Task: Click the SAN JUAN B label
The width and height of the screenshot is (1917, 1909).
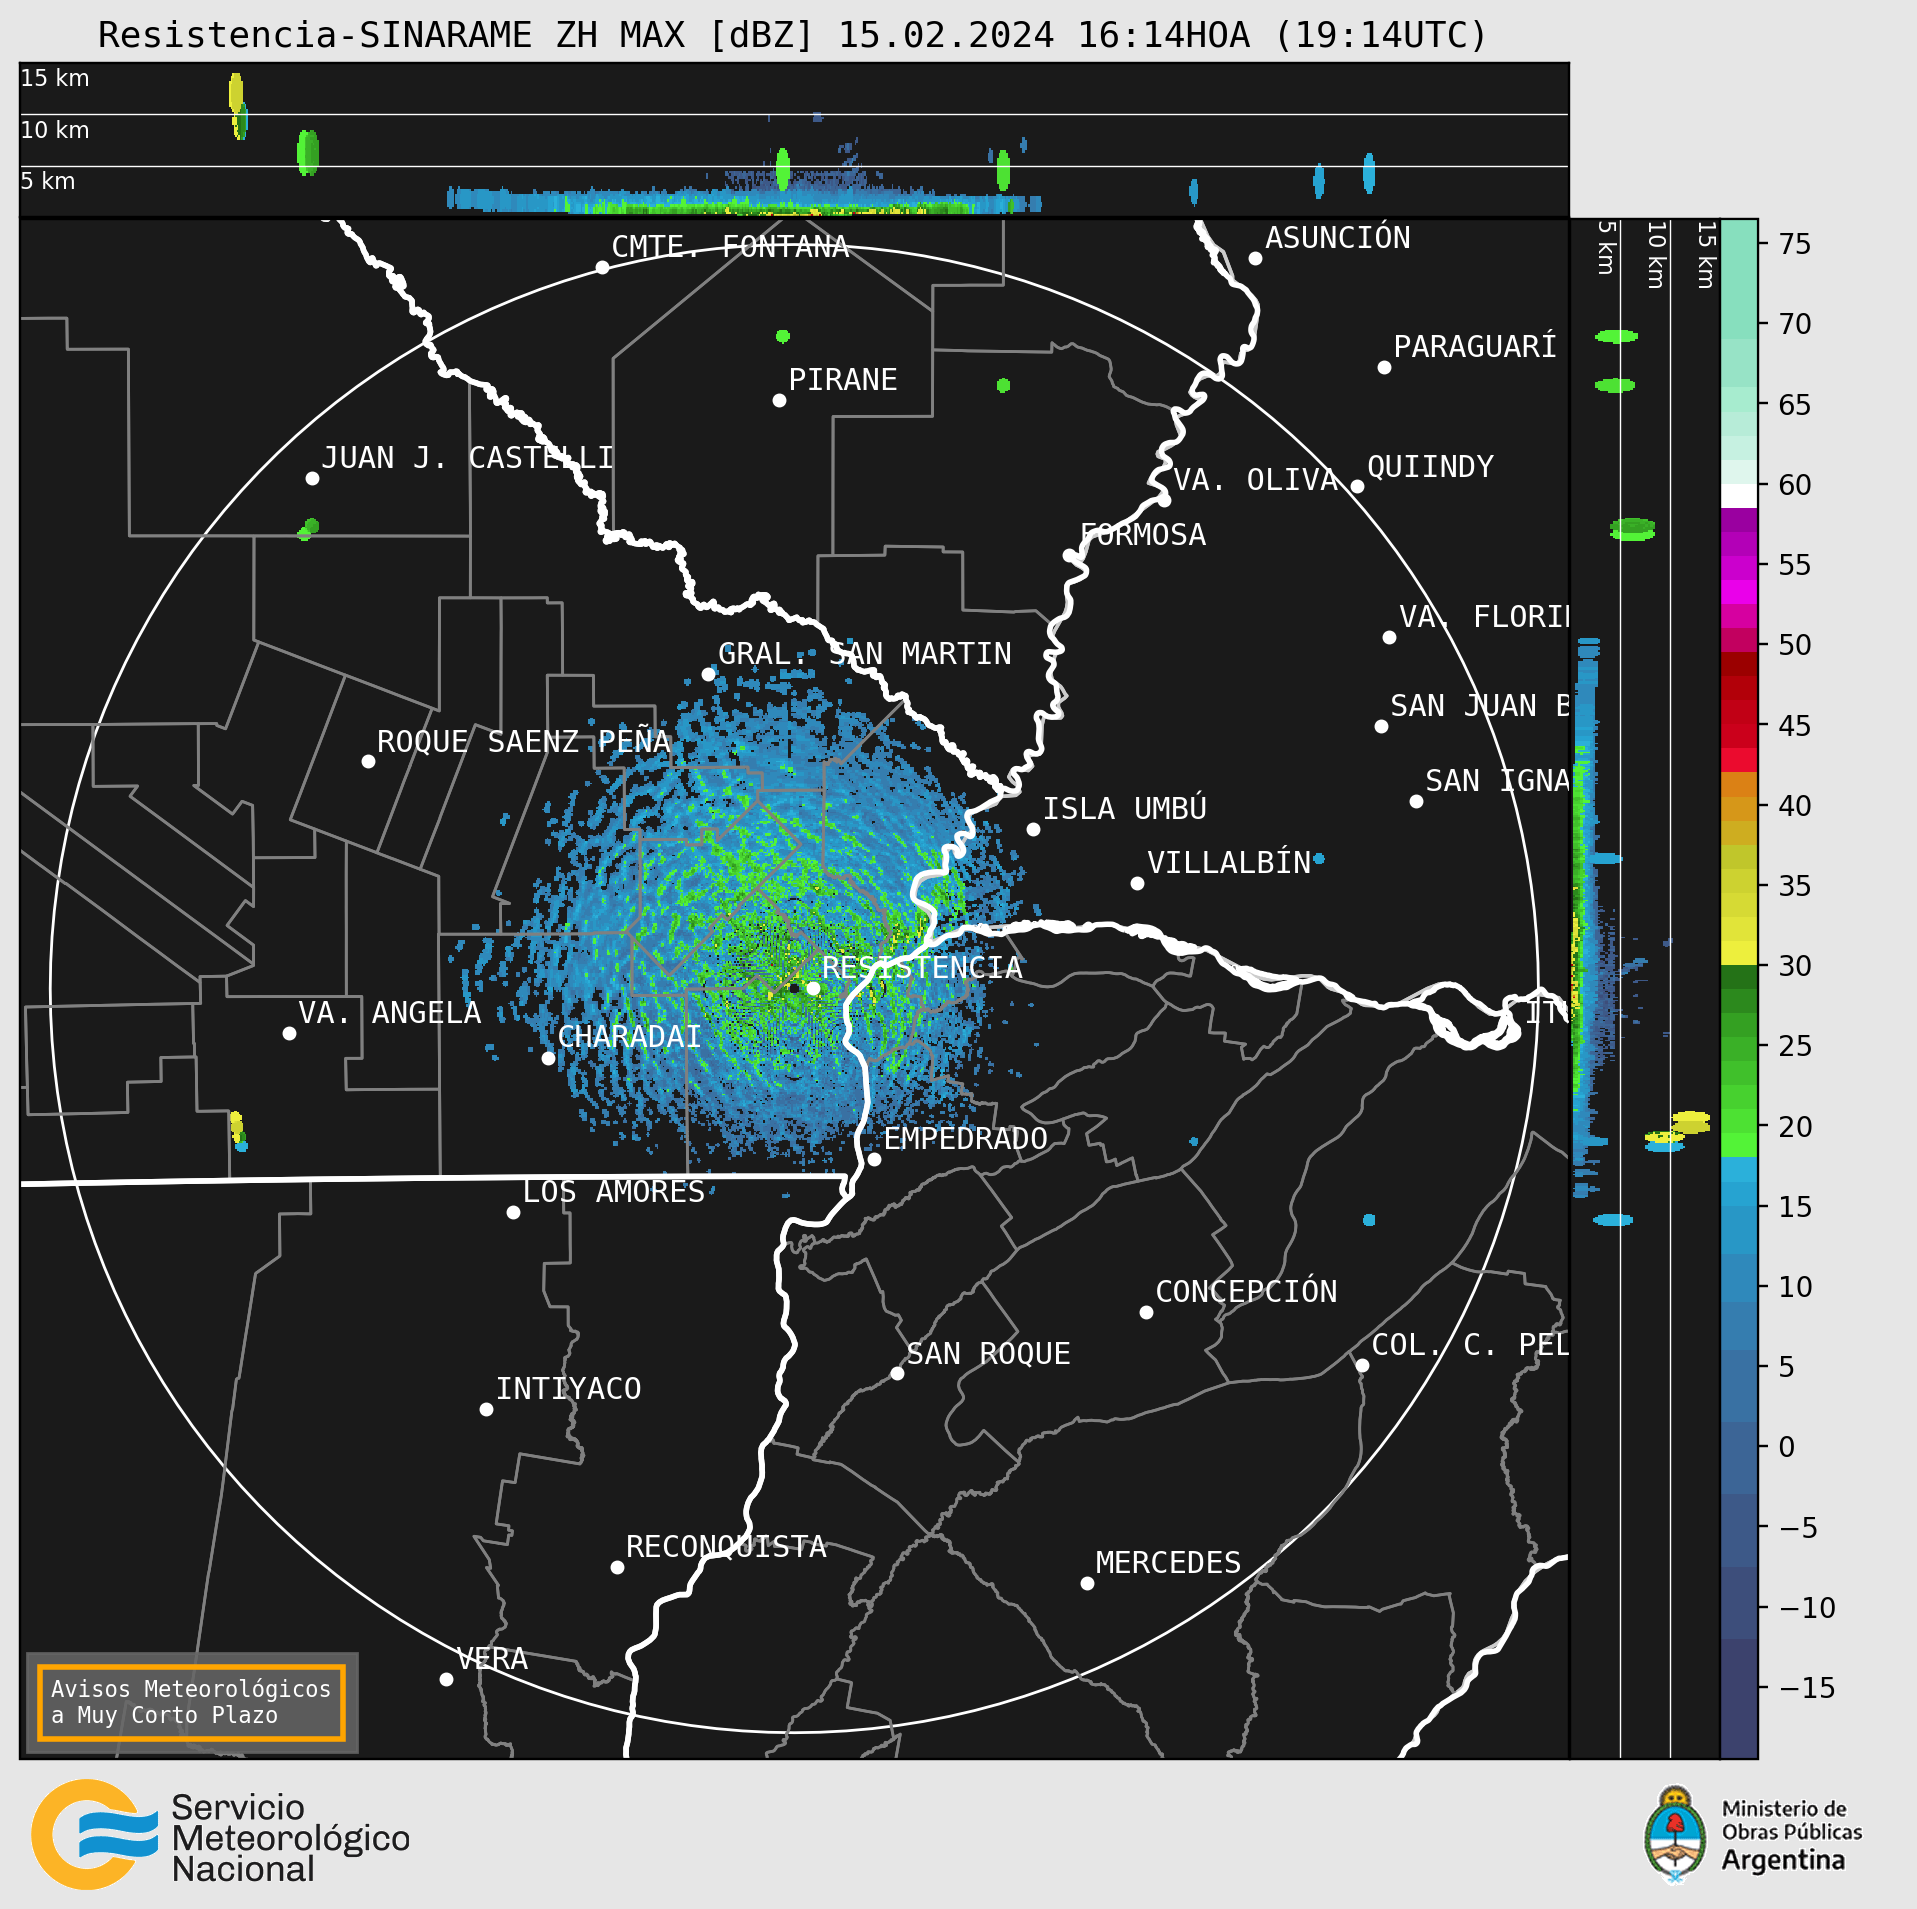Action: click(1480, 706)
